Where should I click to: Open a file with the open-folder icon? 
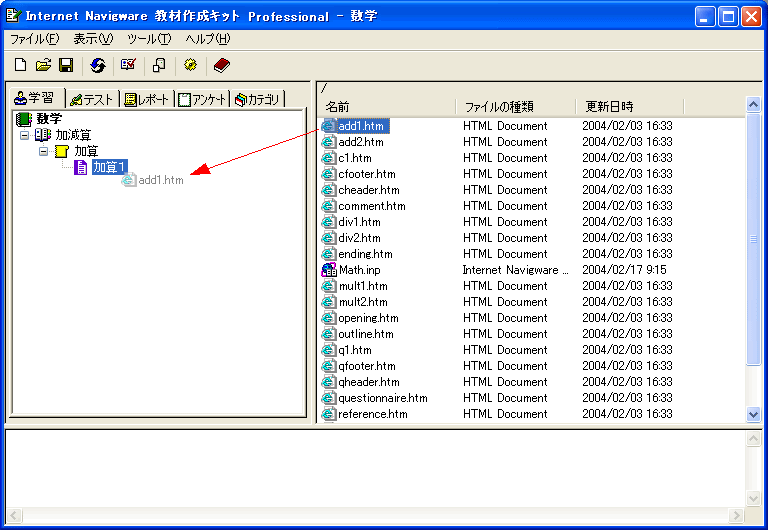point(44,65)
